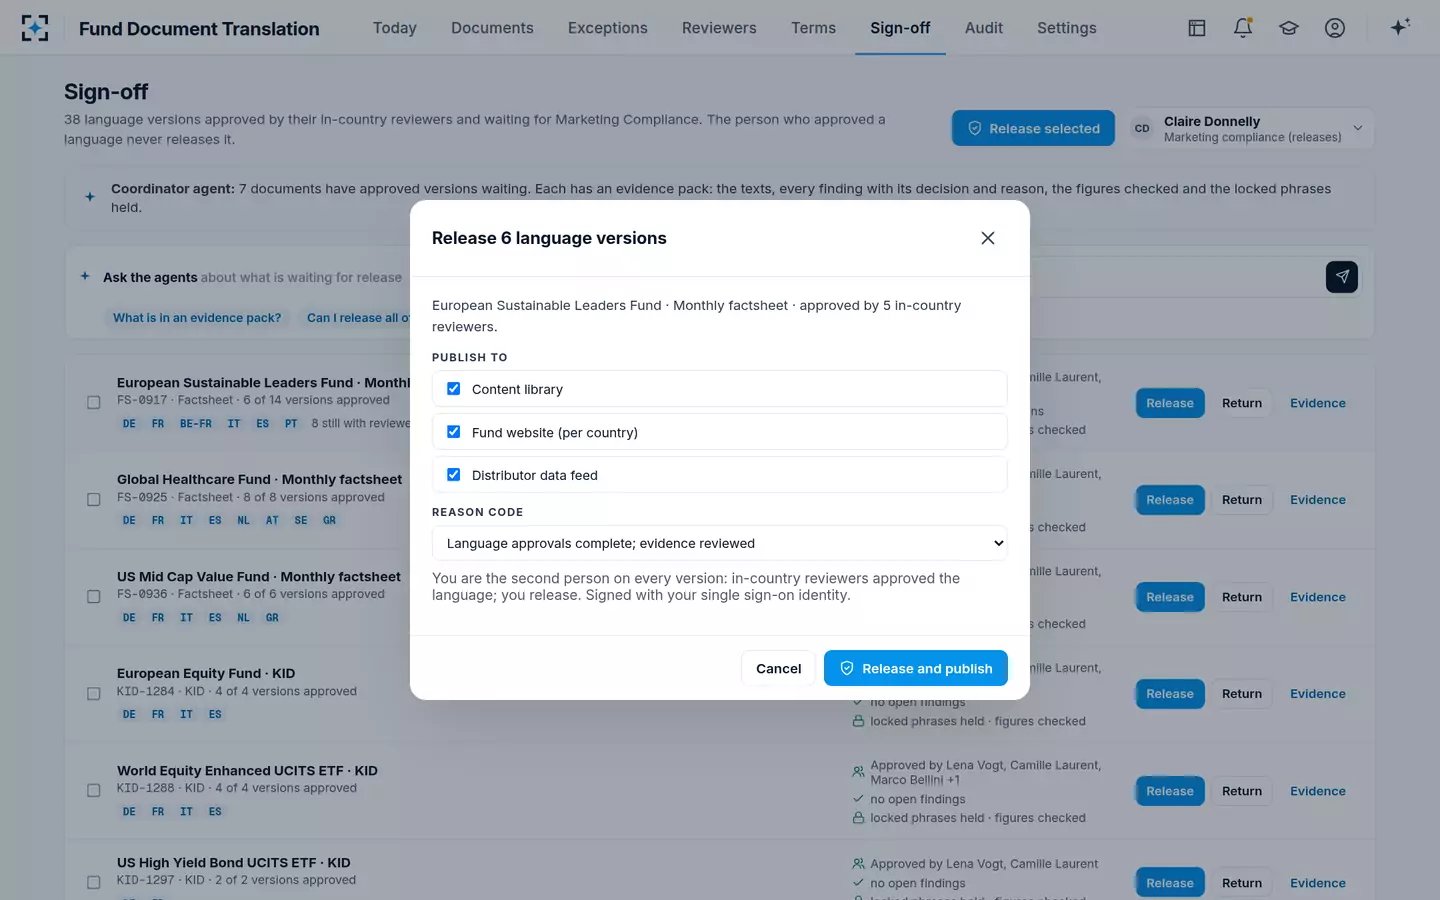Click the NL tag on US Mid Cap Value
Image resolution: width=1440 pixels, height=900 pixels.
tap(243, 618)
